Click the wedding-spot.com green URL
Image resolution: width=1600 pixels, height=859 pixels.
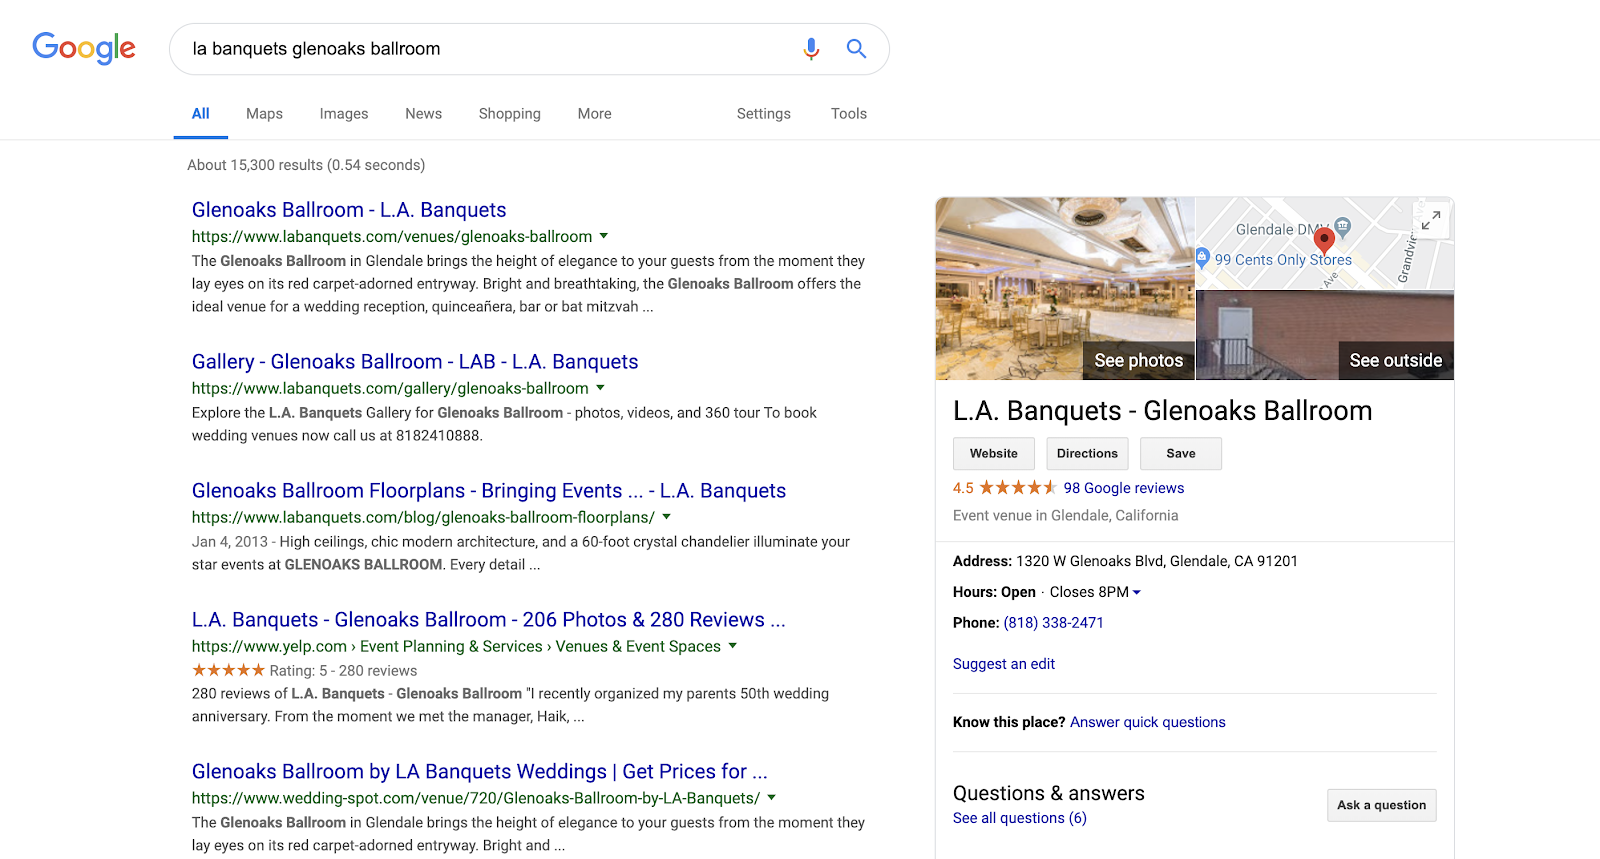[x=476, y=798]
